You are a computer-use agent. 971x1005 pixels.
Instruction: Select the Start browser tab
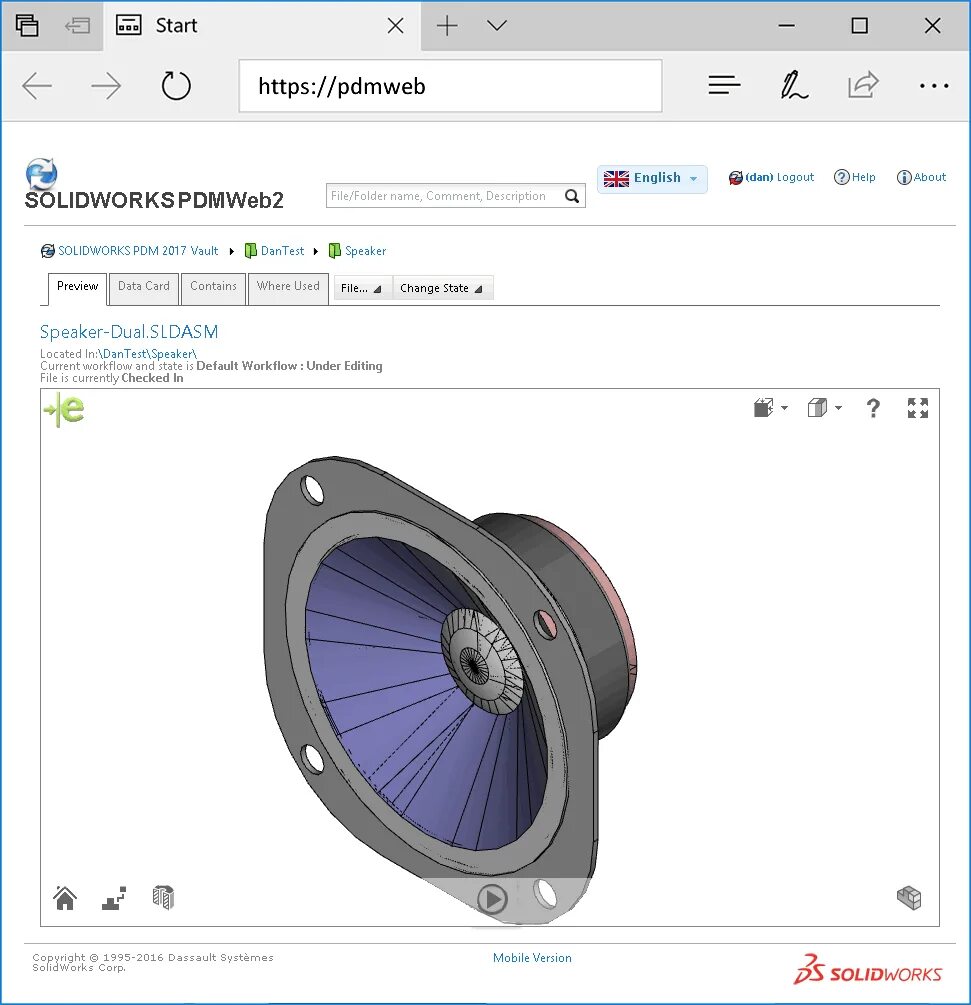pos(261,26)
